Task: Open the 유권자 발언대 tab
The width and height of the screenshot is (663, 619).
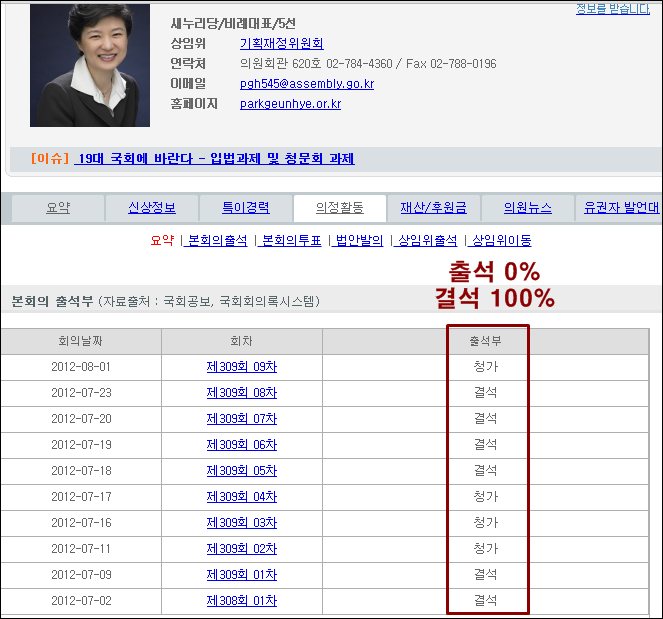Action: click(x=621, y=208)
